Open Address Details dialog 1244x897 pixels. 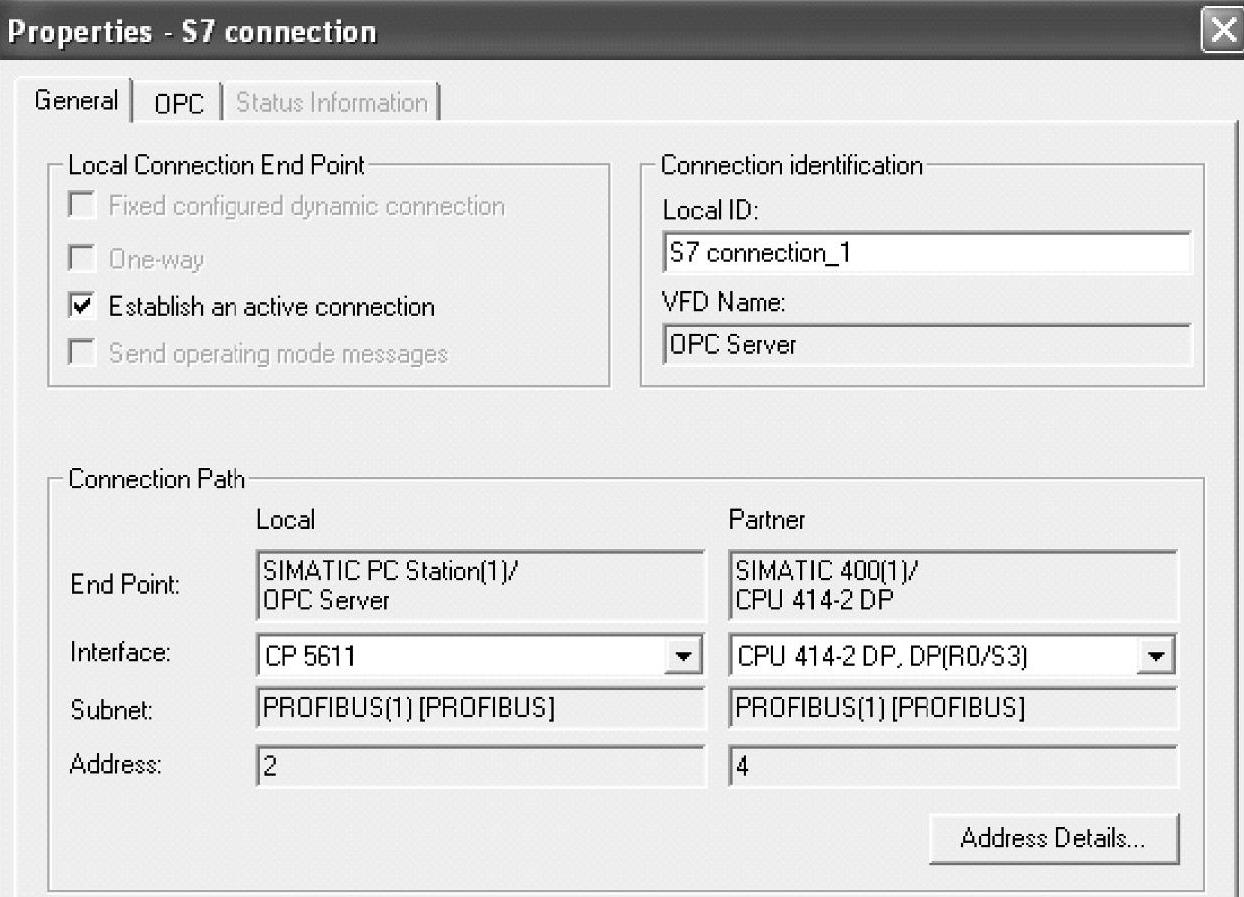(x=1053, y=838)
